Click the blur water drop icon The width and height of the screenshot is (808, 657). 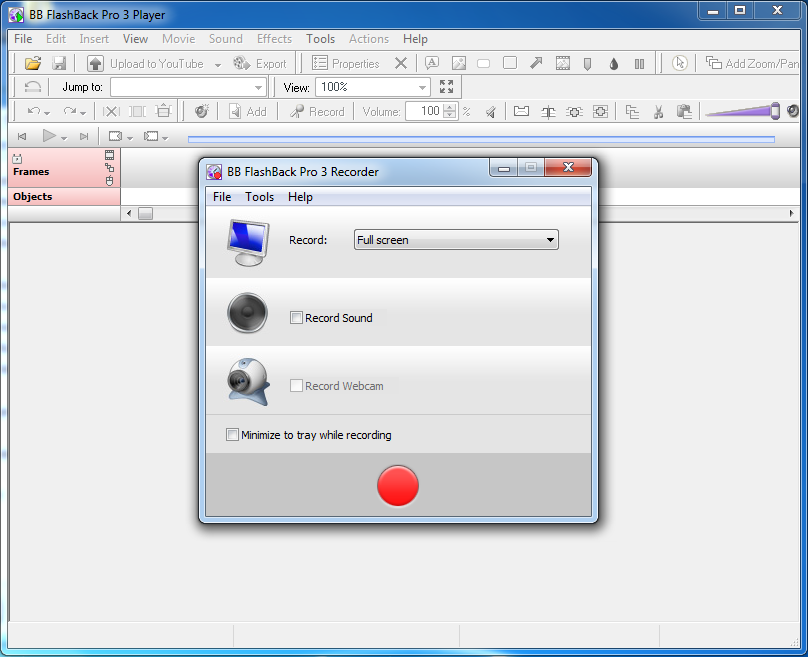pos(613,64)
